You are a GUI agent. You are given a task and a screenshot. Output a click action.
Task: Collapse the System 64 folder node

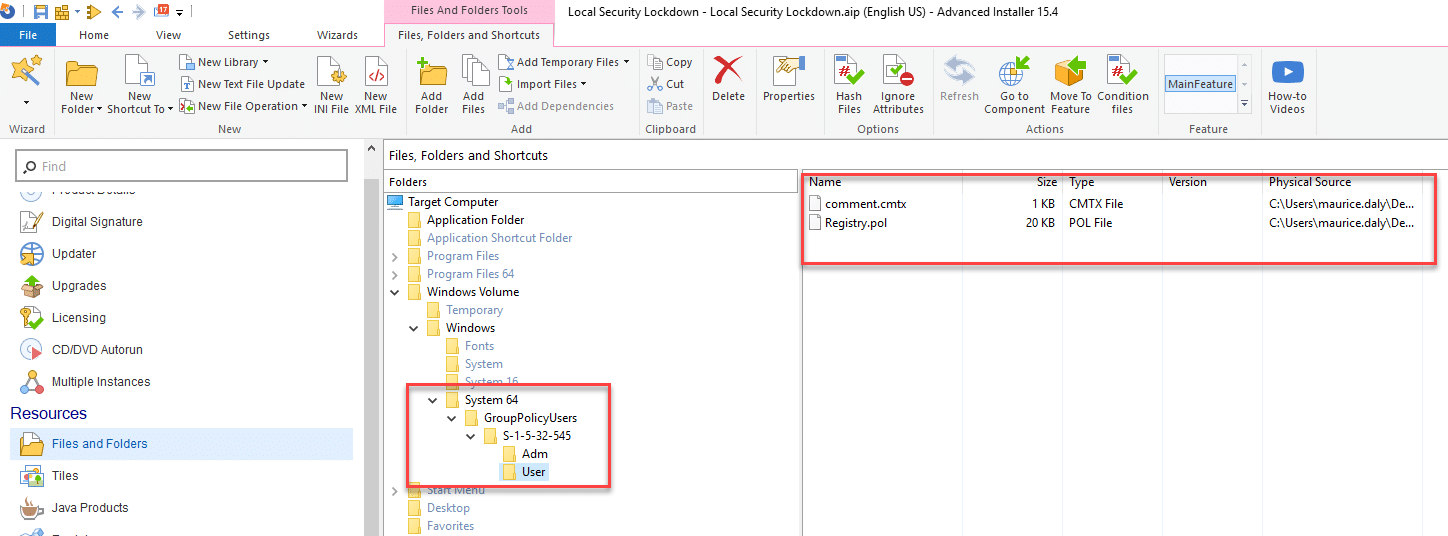click(433, 400)
